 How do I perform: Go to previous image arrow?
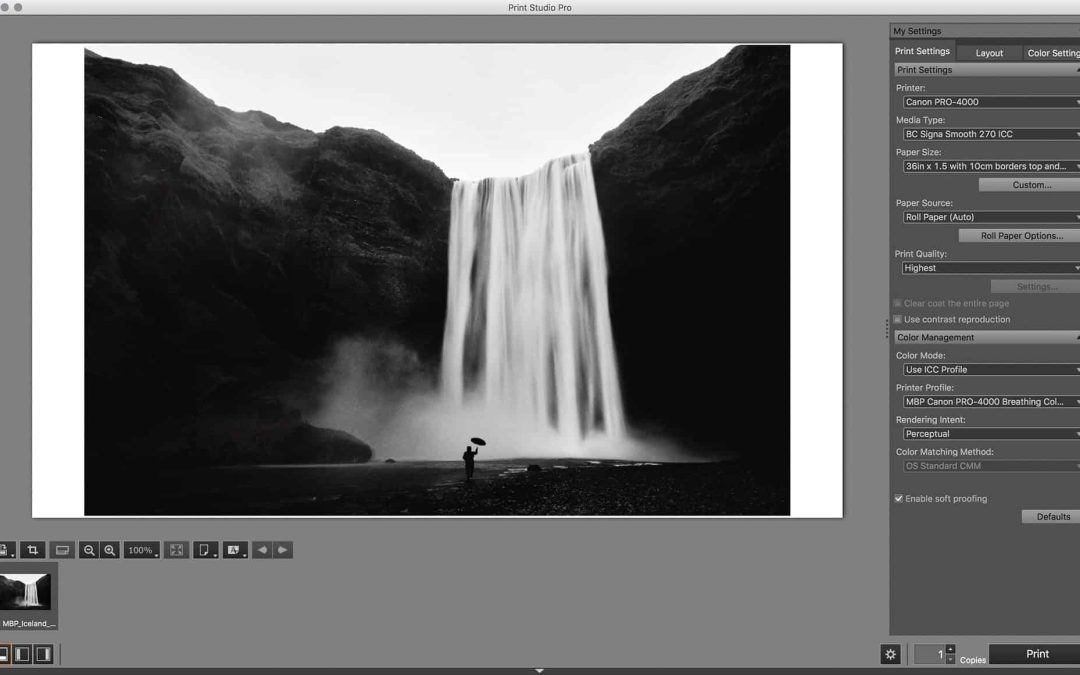[x=262, y=550]
